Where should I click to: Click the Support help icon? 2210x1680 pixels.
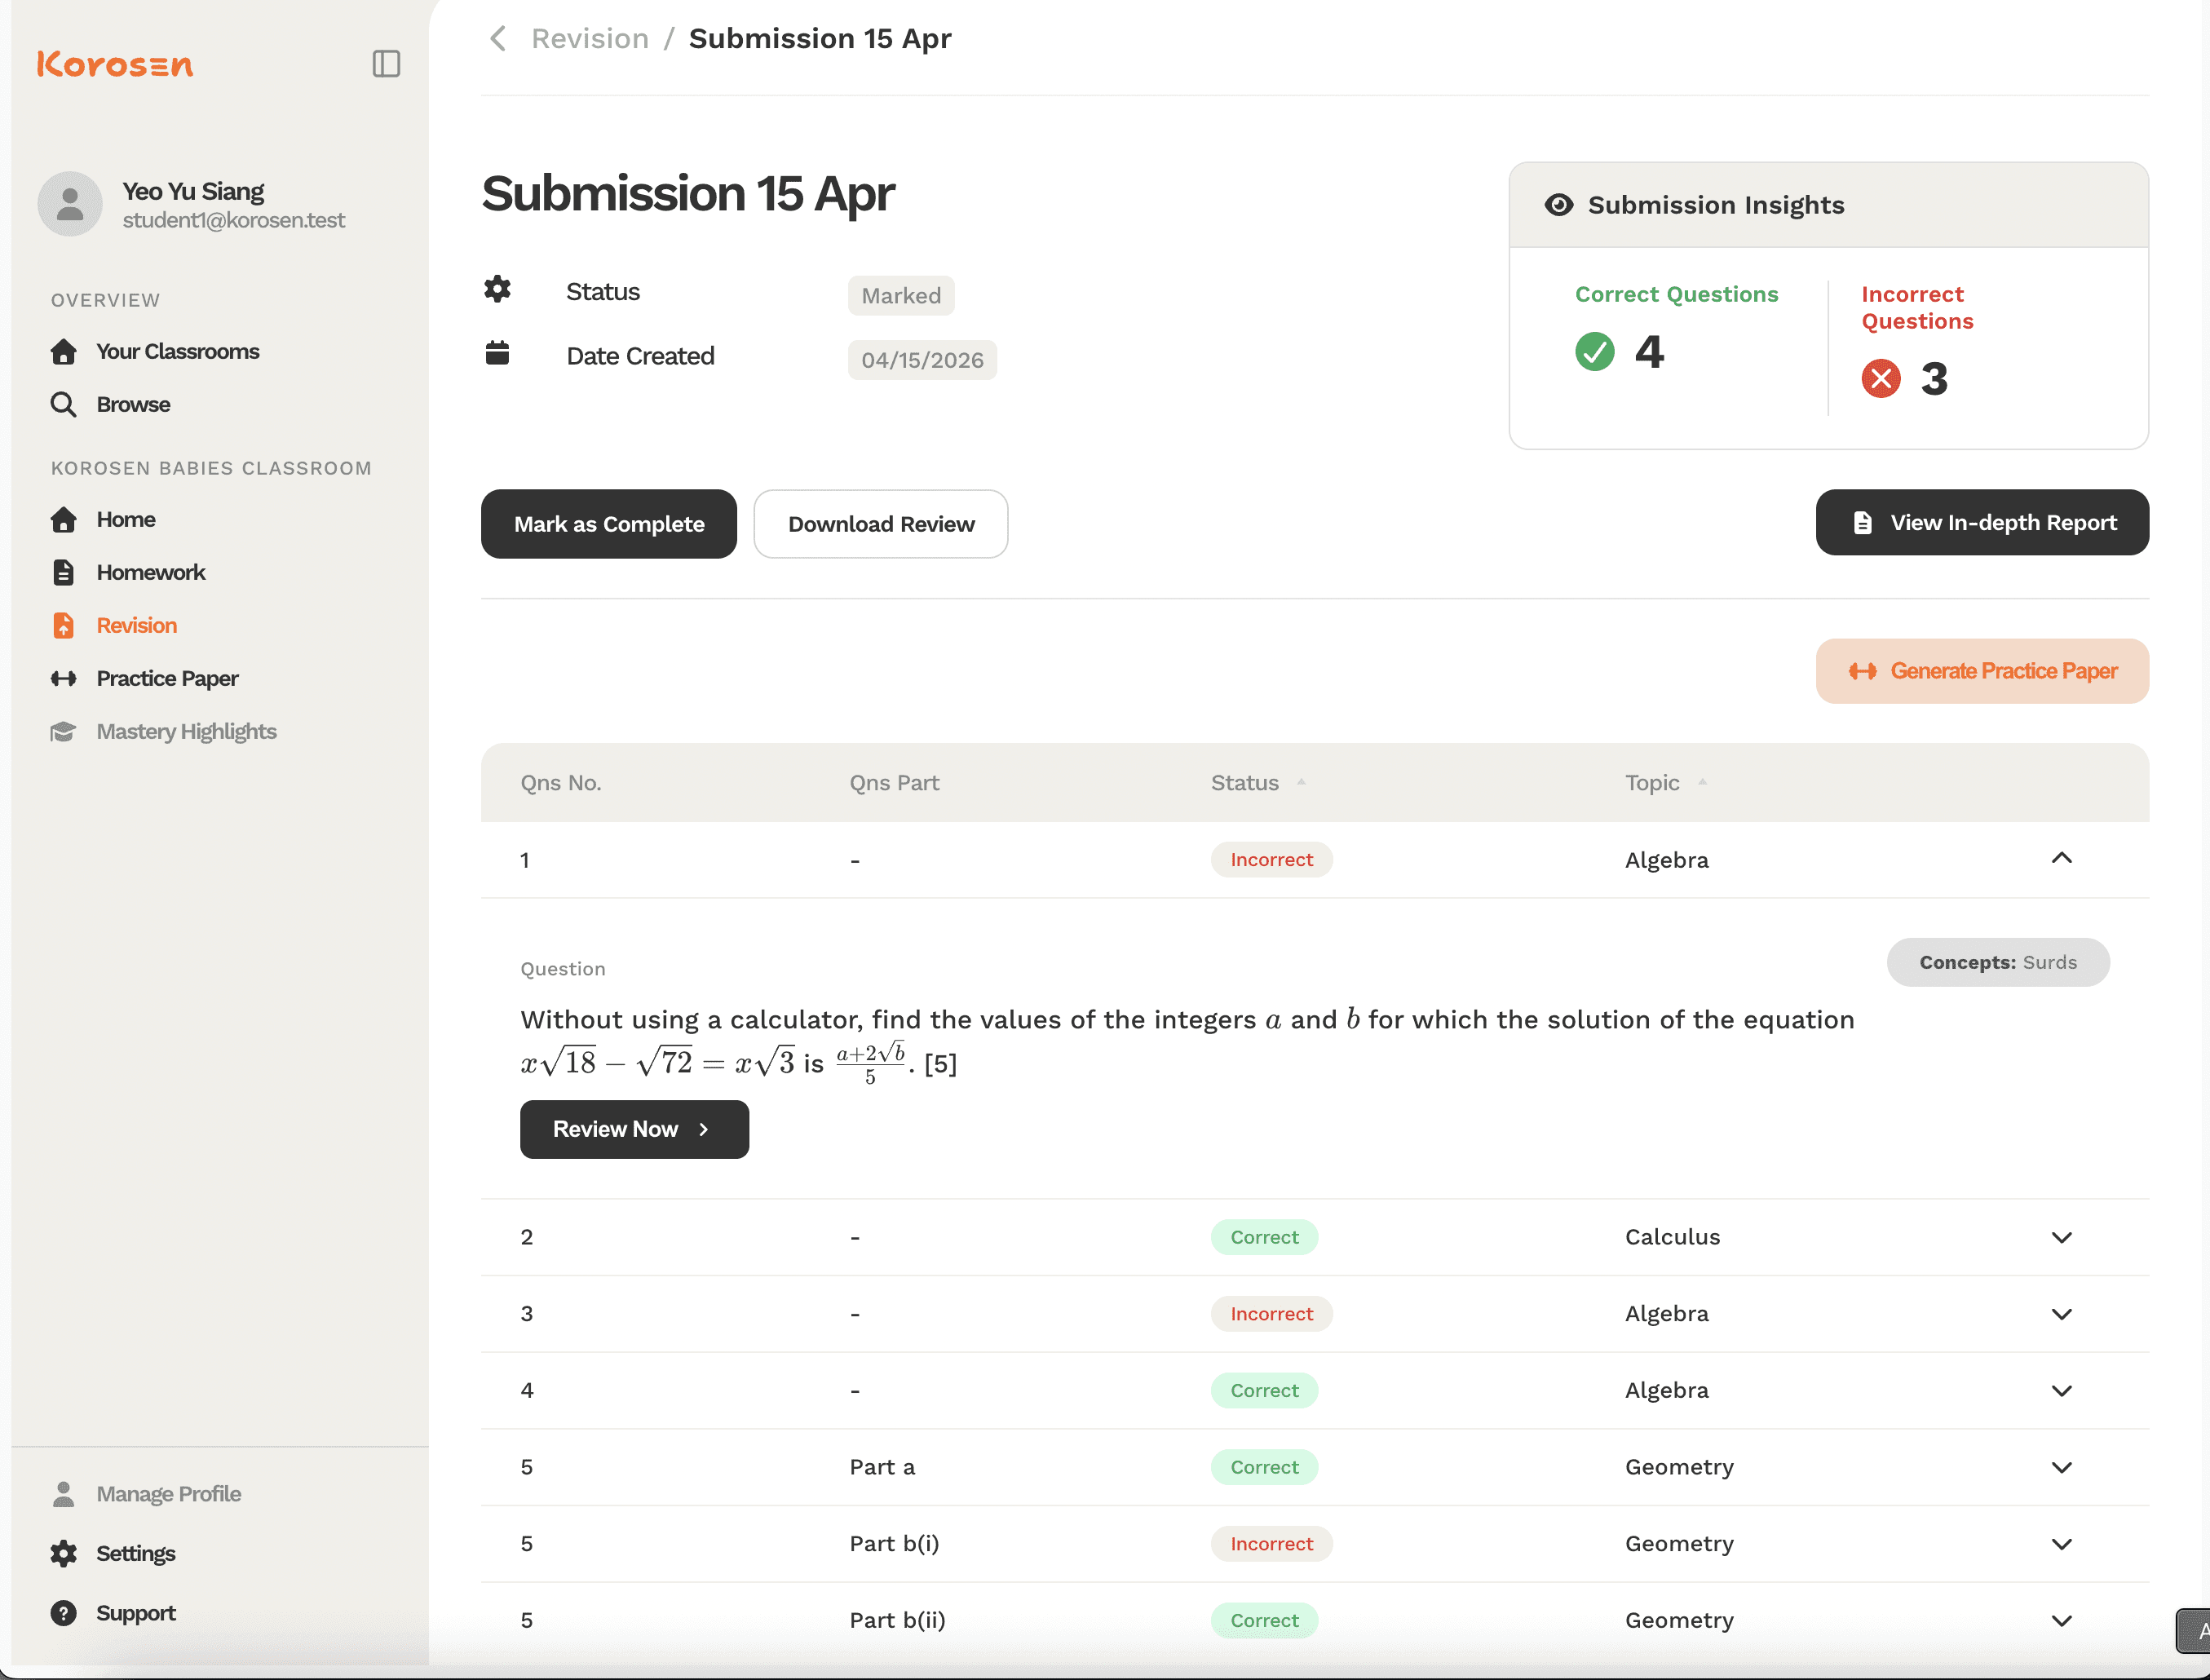(64, 1612)
